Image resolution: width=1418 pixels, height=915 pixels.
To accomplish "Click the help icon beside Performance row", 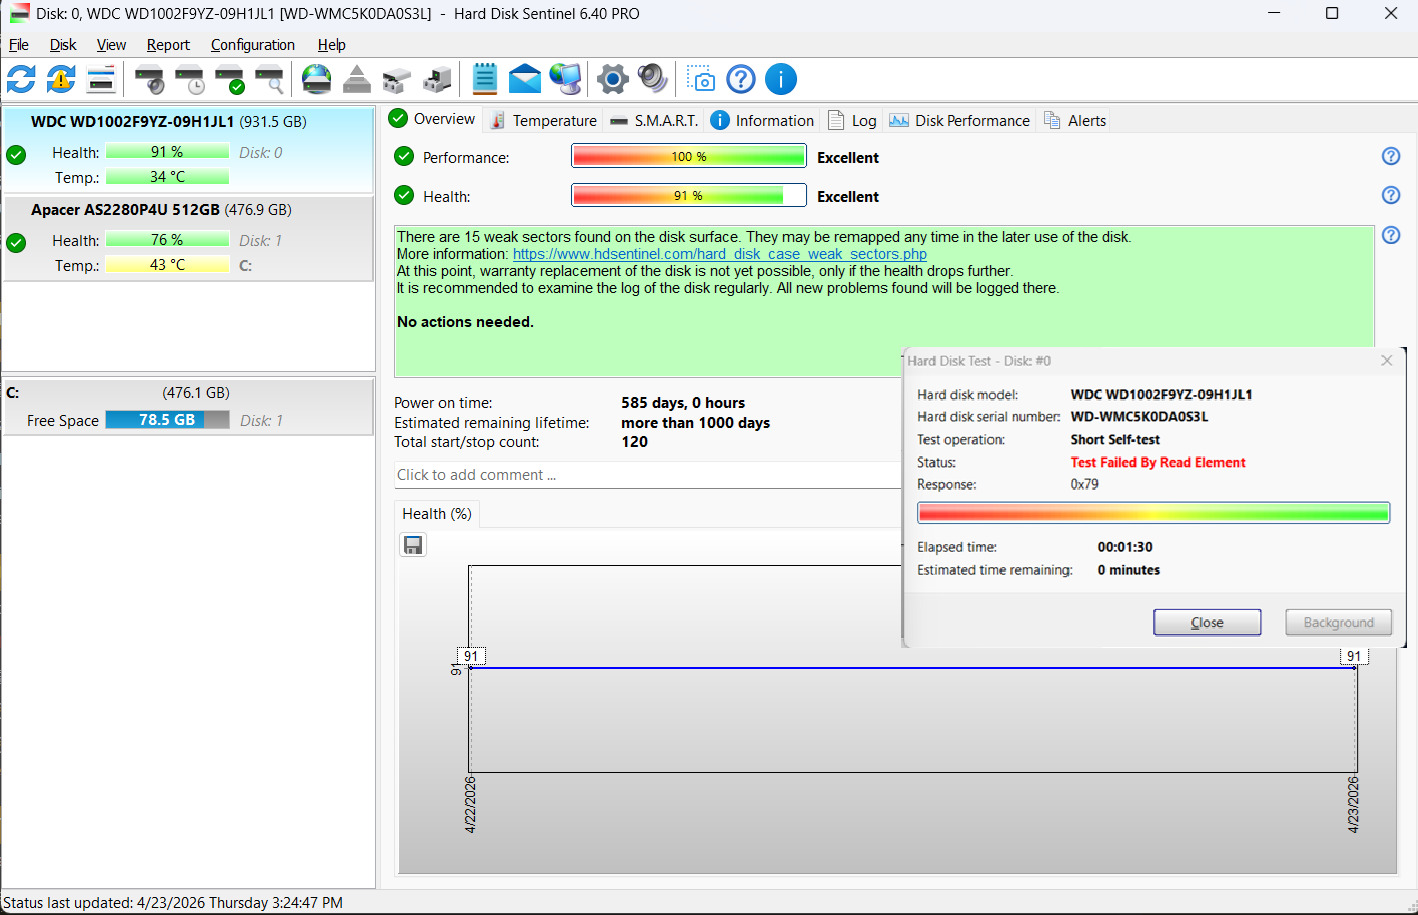I will coord(1391,156).
